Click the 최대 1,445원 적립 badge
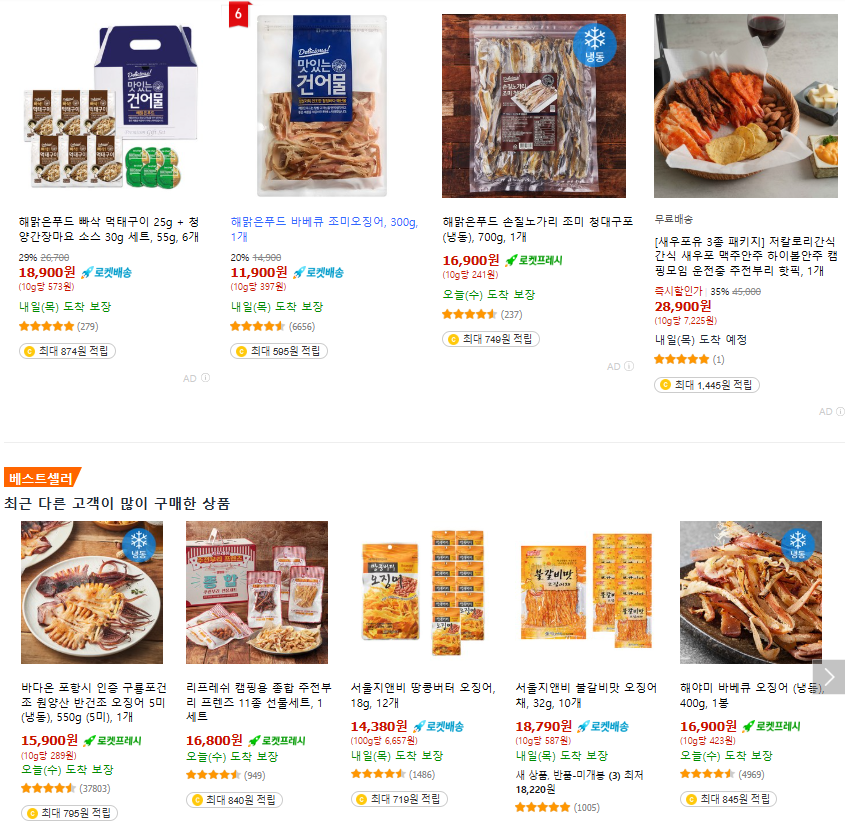845x824 pixels. (707, 385)
